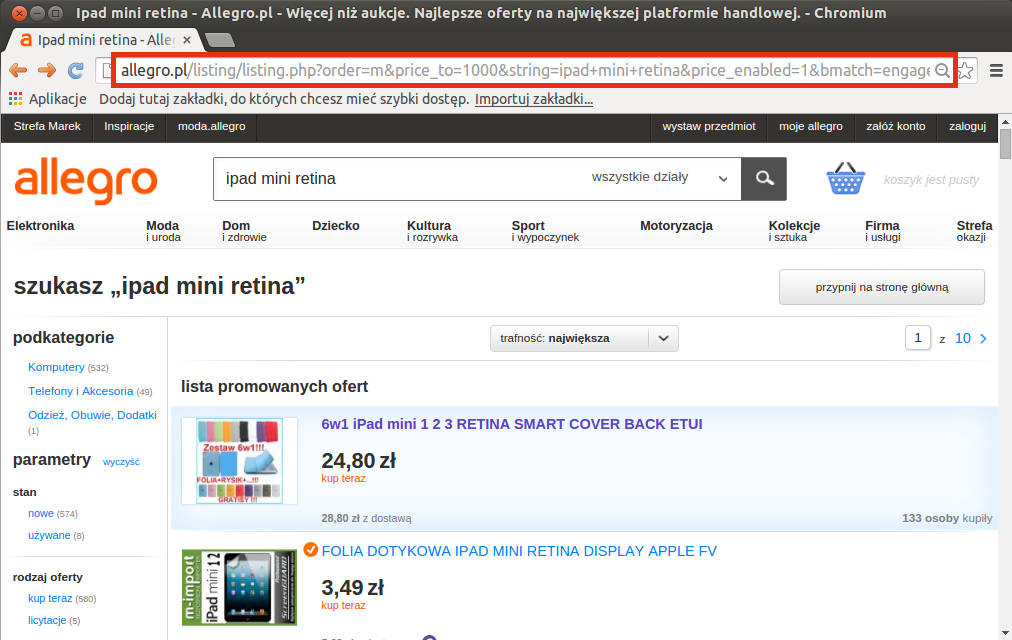Open the Aplikacje apps shortcut in bookmarks bar
This screenshot has width=1012, height=640.
[x=50, y=99]
